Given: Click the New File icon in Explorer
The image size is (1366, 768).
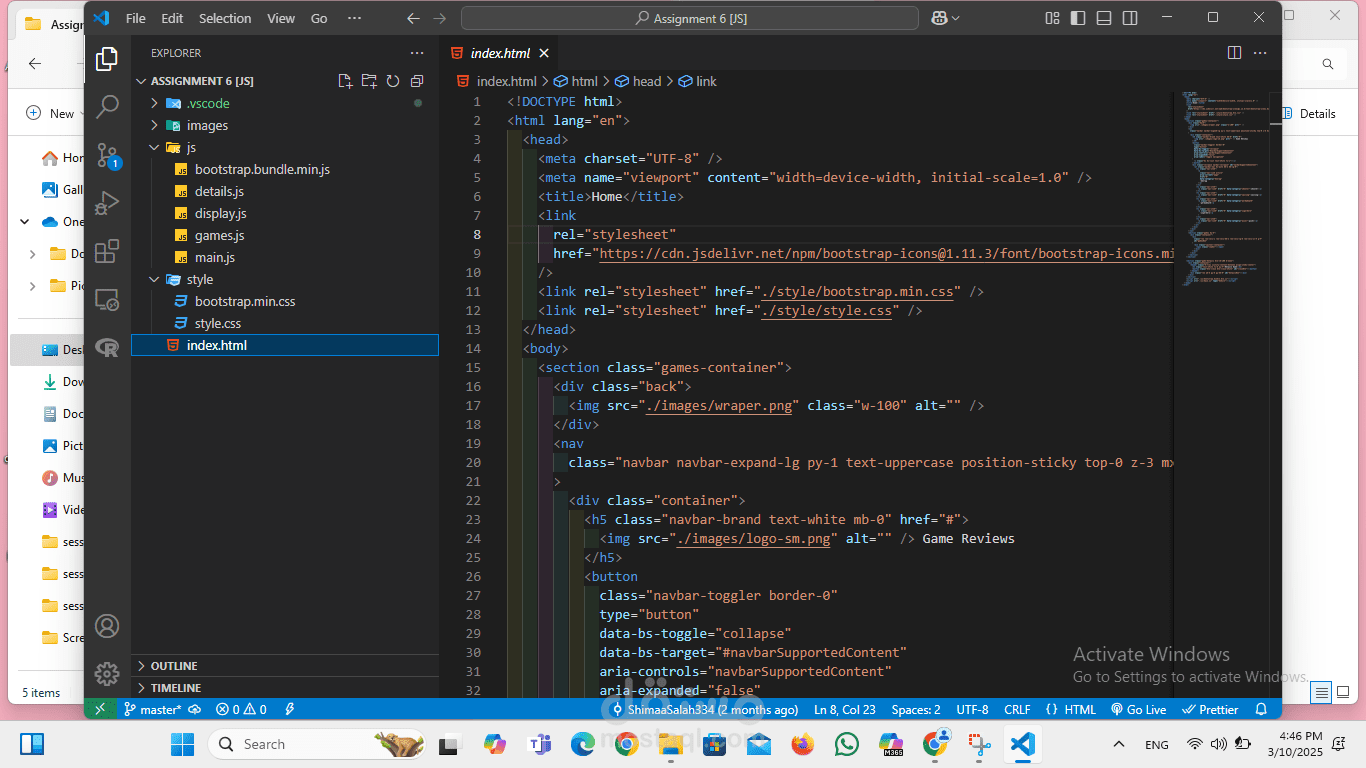Looking at the screenshot, I should pyautogui.click(x=345, y=81).
